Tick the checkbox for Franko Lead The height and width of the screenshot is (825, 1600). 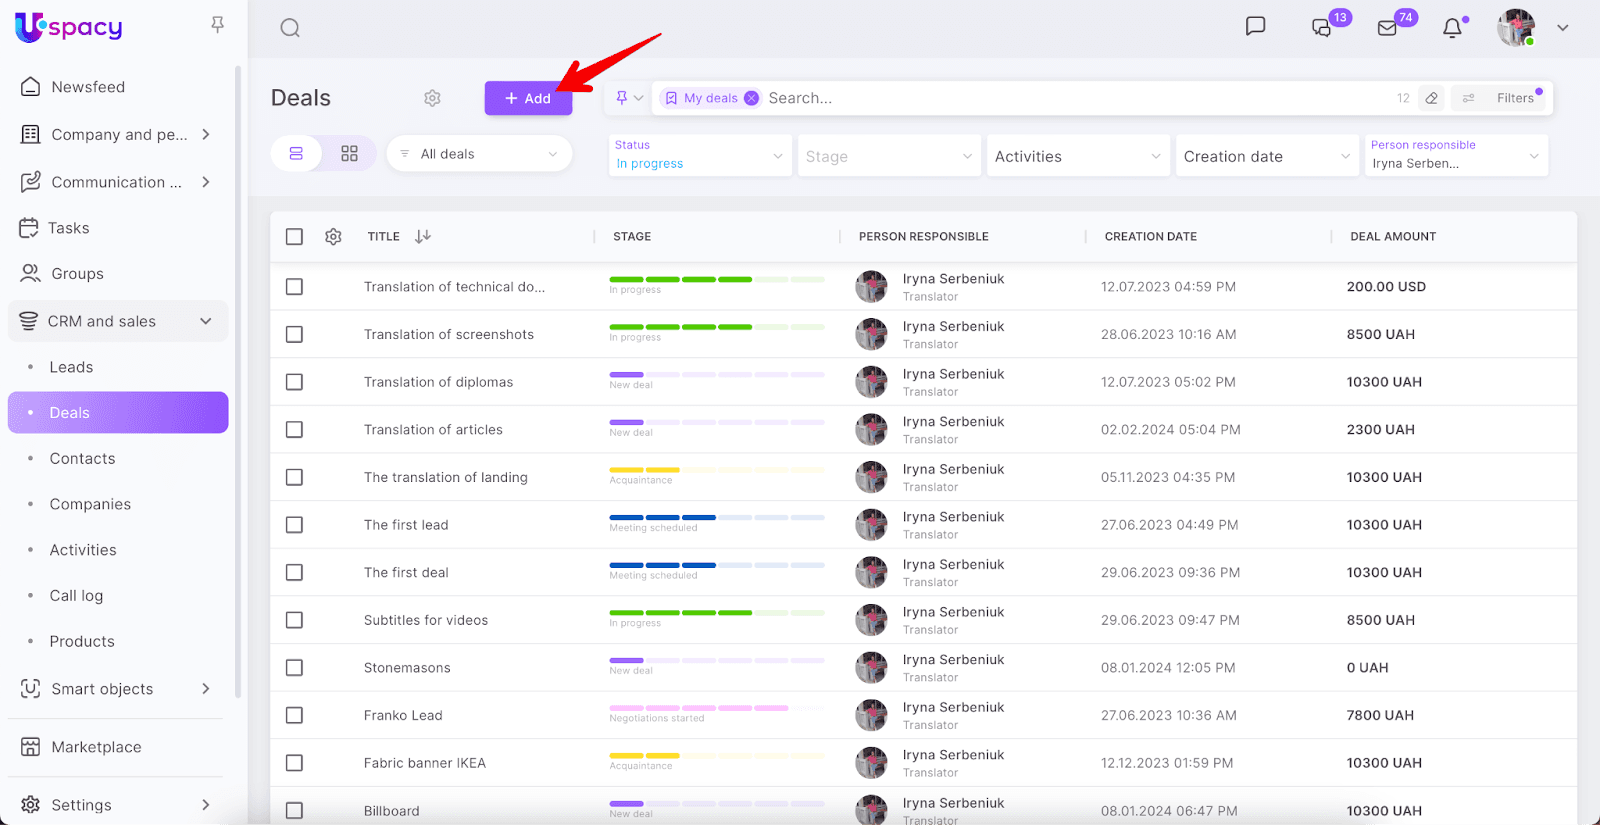(x=294, y=716)
